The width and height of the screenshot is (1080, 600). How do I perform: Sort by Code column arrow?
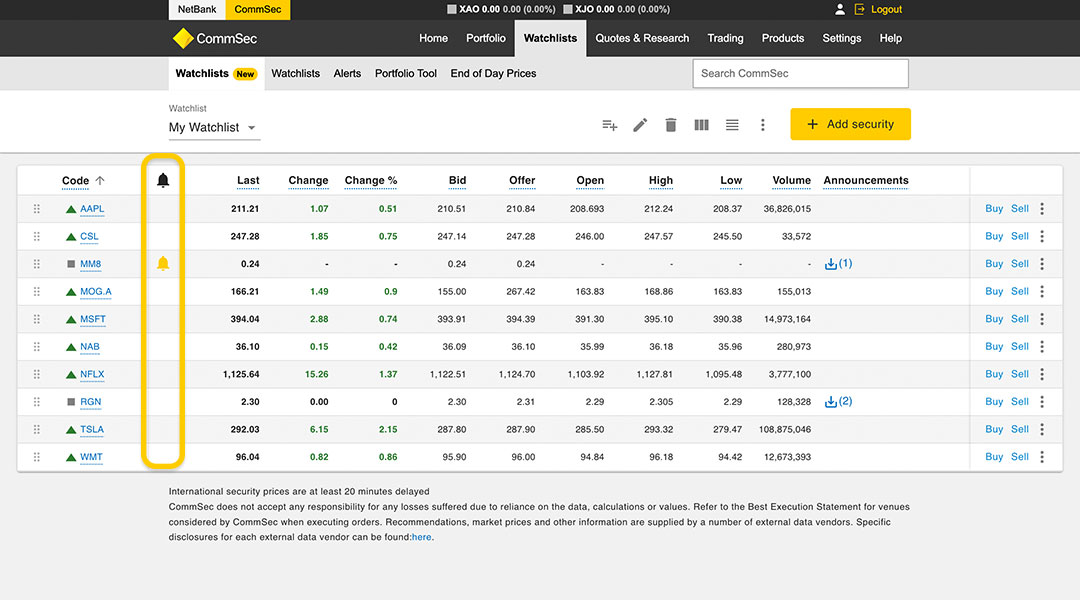[100, 180]
